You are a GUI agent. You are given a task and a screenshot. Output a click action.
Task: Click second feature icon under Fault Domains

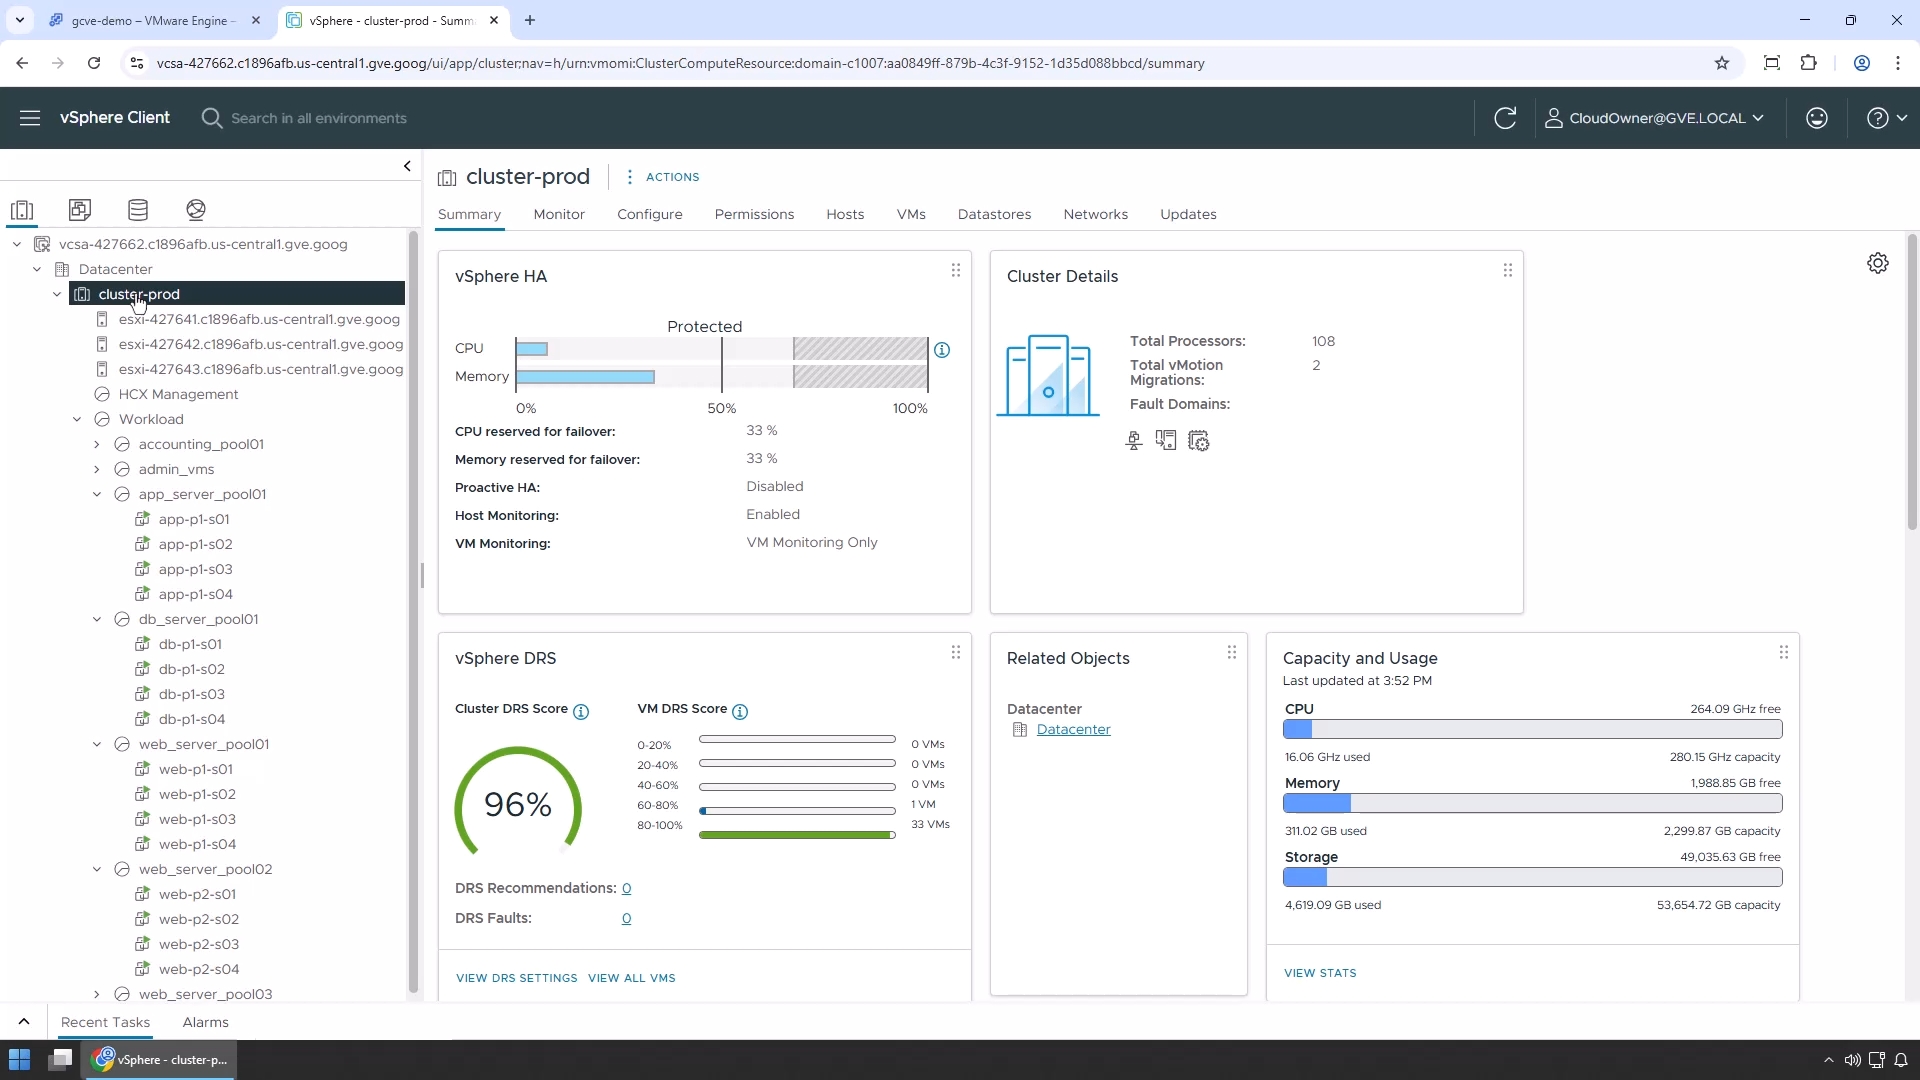pyautogui.click(x=1166, y=441)
